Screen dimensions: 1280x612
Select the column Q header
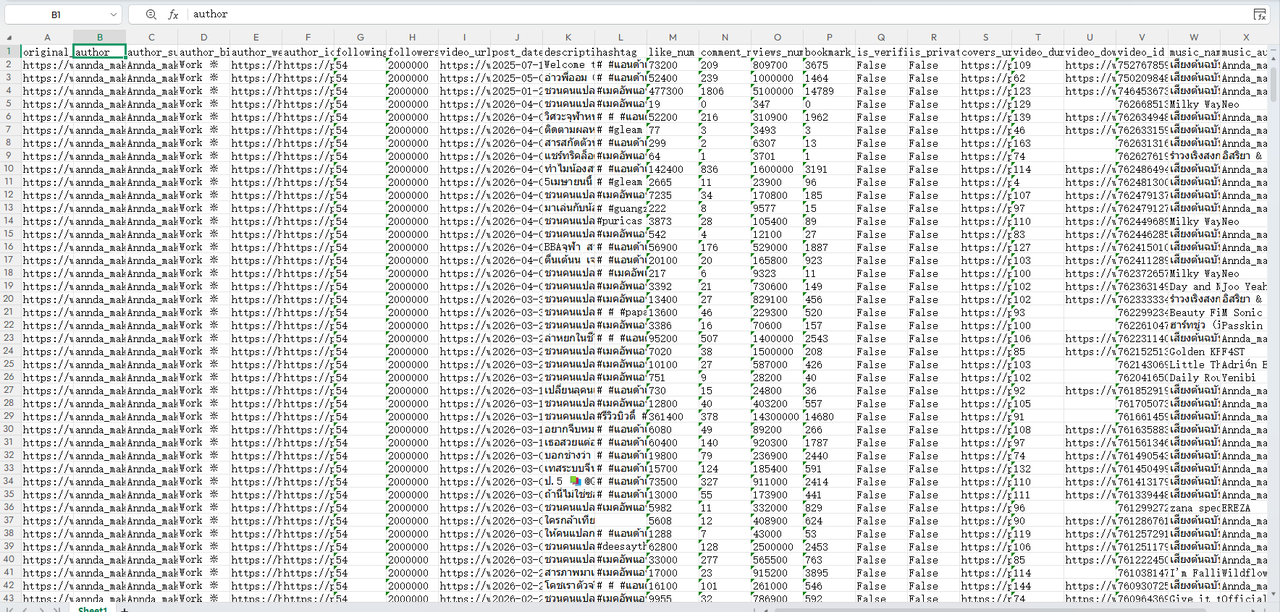point(881,37)
